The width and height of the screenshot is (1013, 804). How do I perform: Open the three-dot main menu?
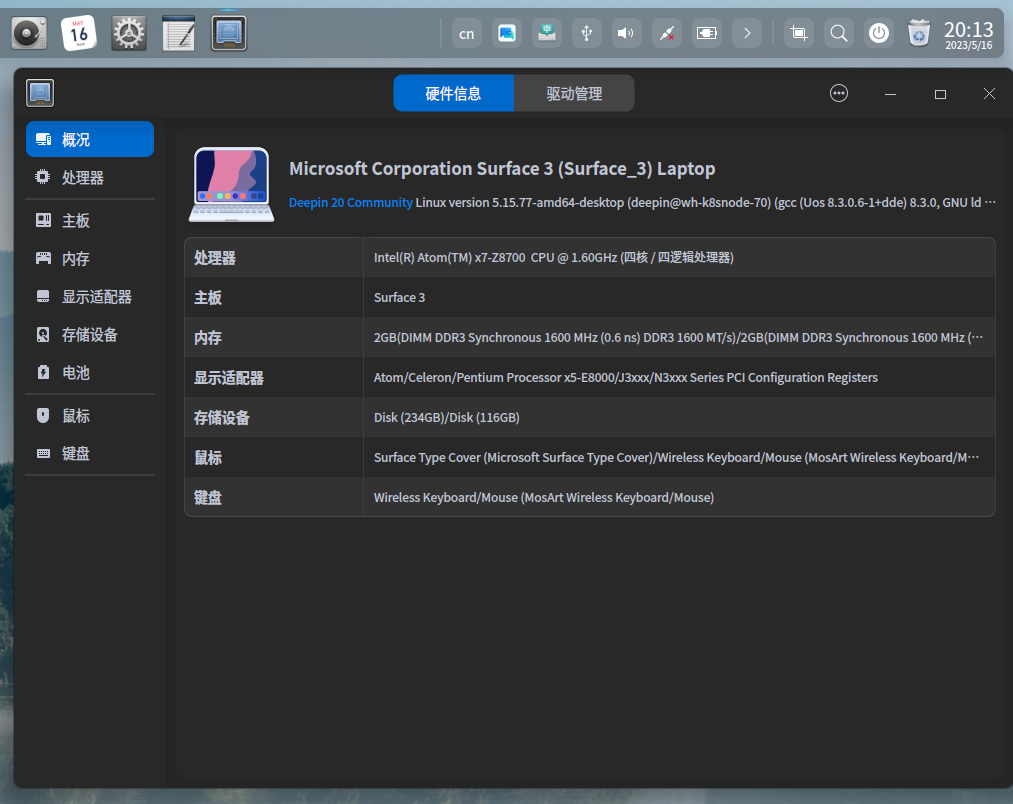(x=839, y=94)
